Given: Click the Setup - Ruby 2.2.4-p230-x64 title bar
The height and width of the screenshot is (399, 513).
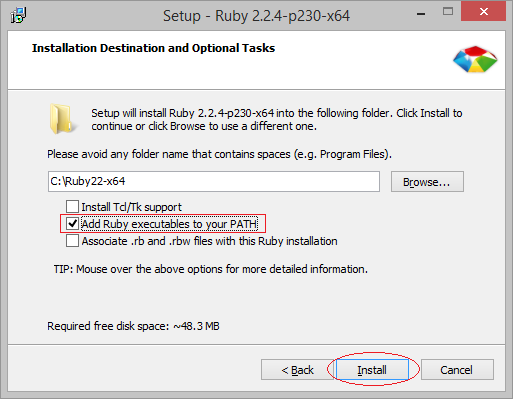Looking at the screenshot, I should pos(256,16).
